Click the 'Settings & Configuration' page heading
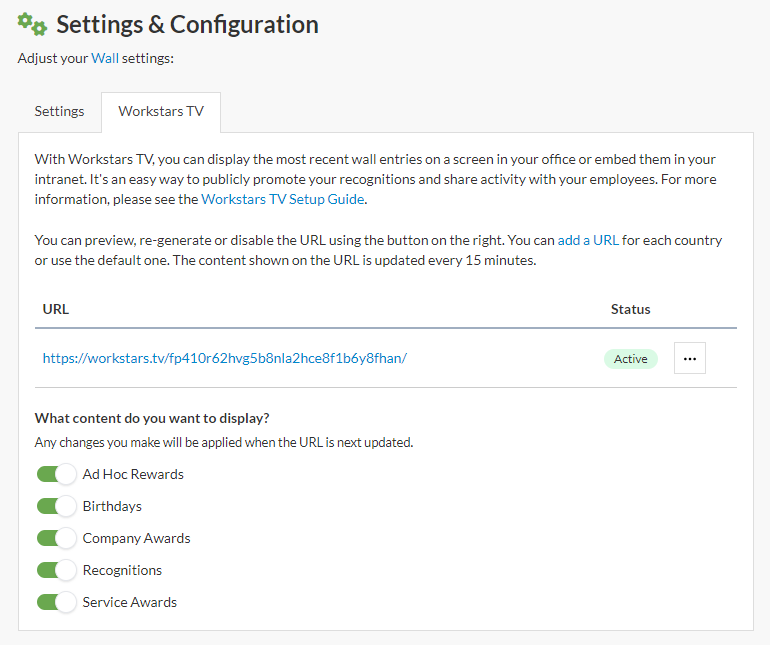Screen dimensions: 770x645 [187, 25]
